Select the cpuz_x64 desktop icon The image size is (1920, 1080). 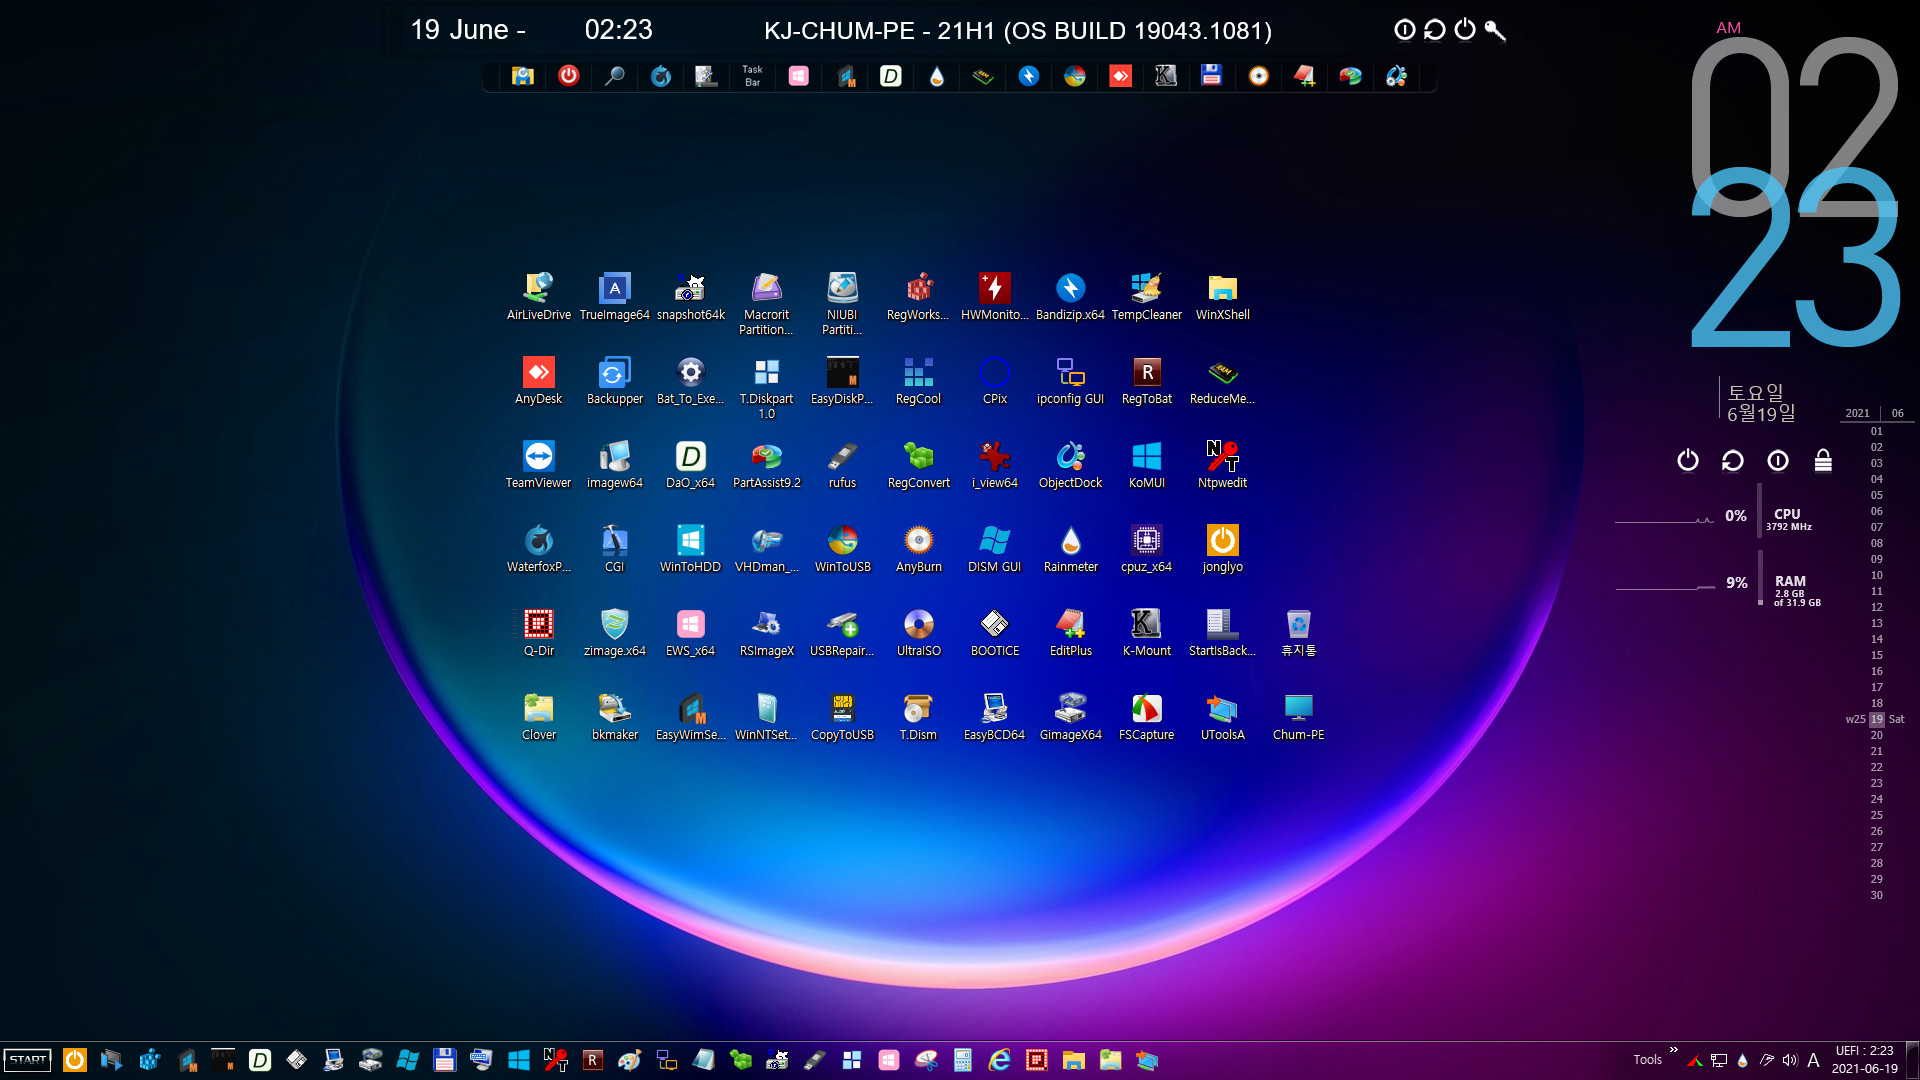tap(1146, 549)
